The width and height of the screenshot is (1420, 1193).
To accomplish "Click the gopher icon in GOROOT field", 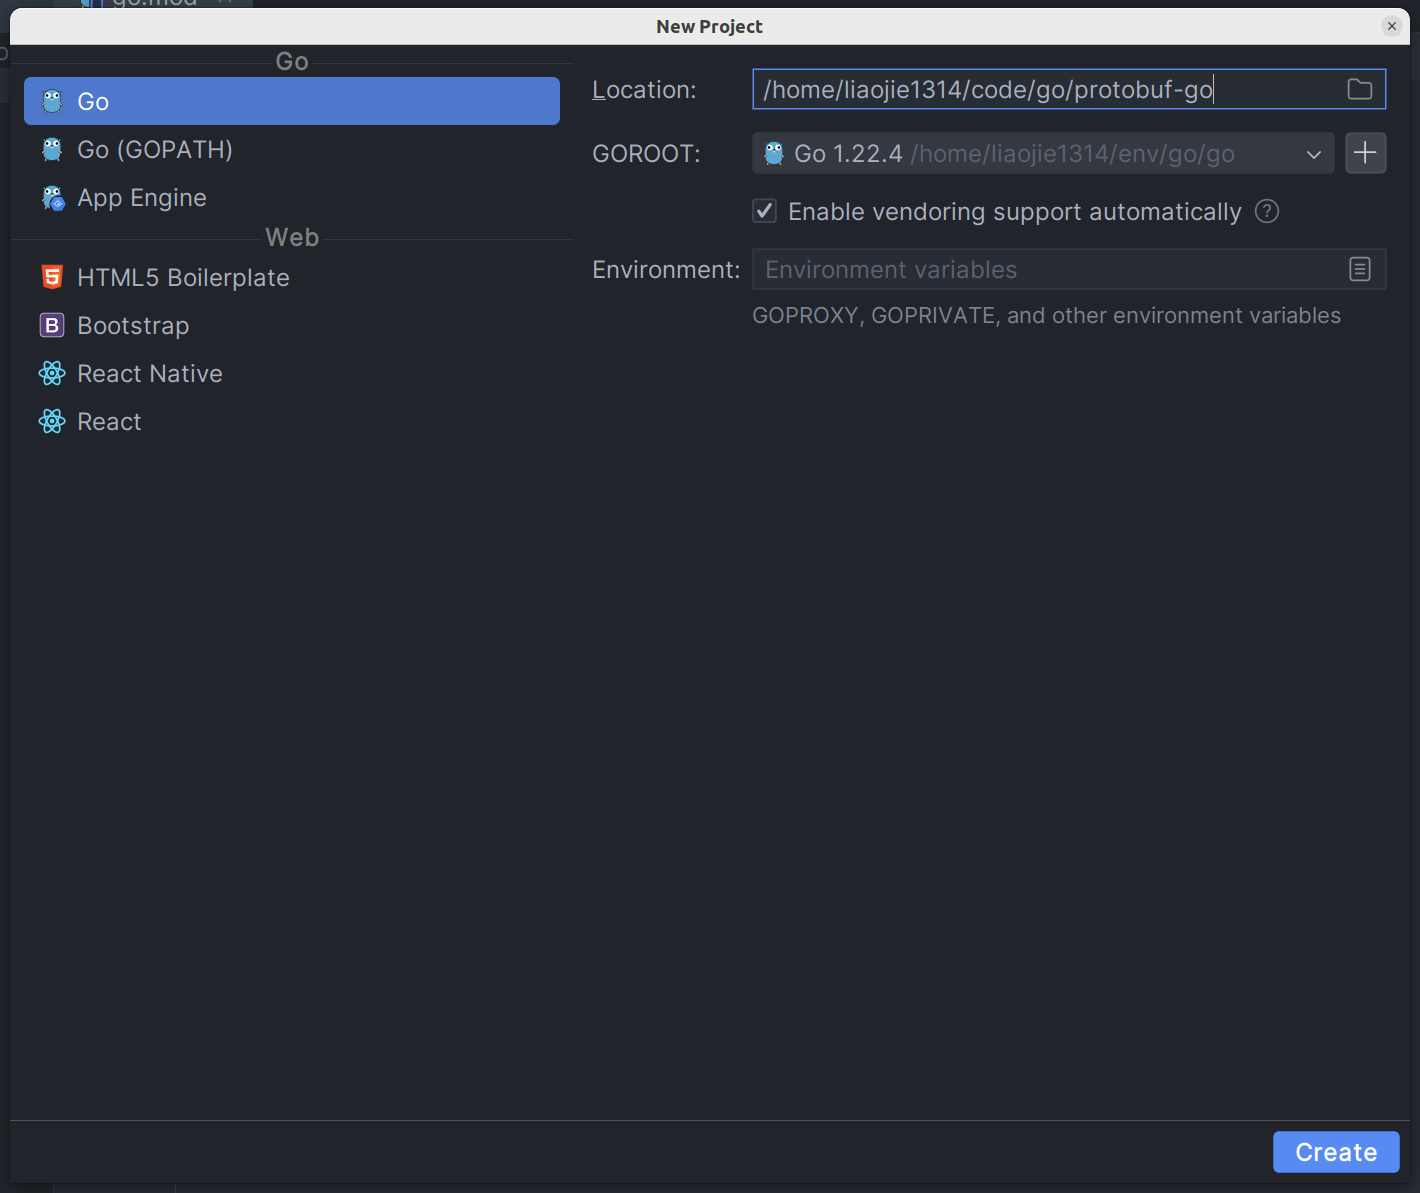I will tap(774, 153).
